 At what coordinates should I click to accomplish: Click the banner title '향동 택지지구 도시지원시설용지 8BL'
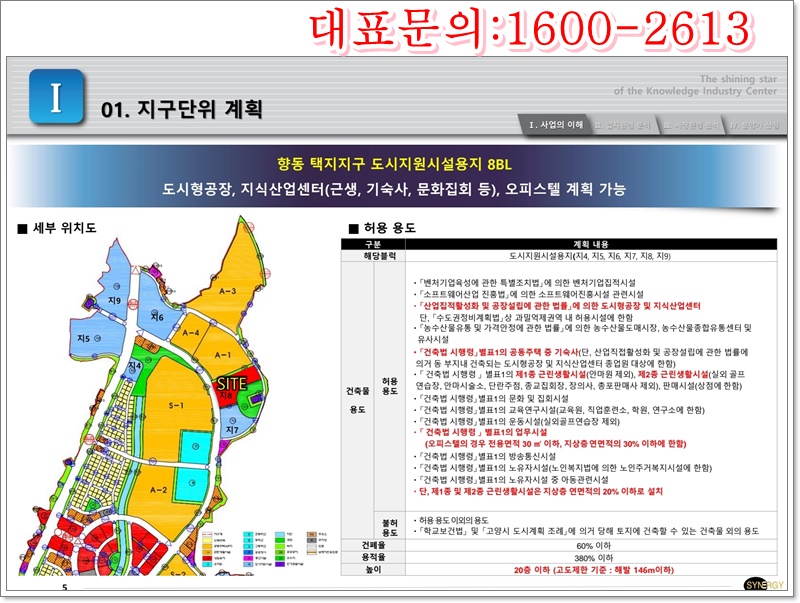pyautogui.click(x=394, y=164)
